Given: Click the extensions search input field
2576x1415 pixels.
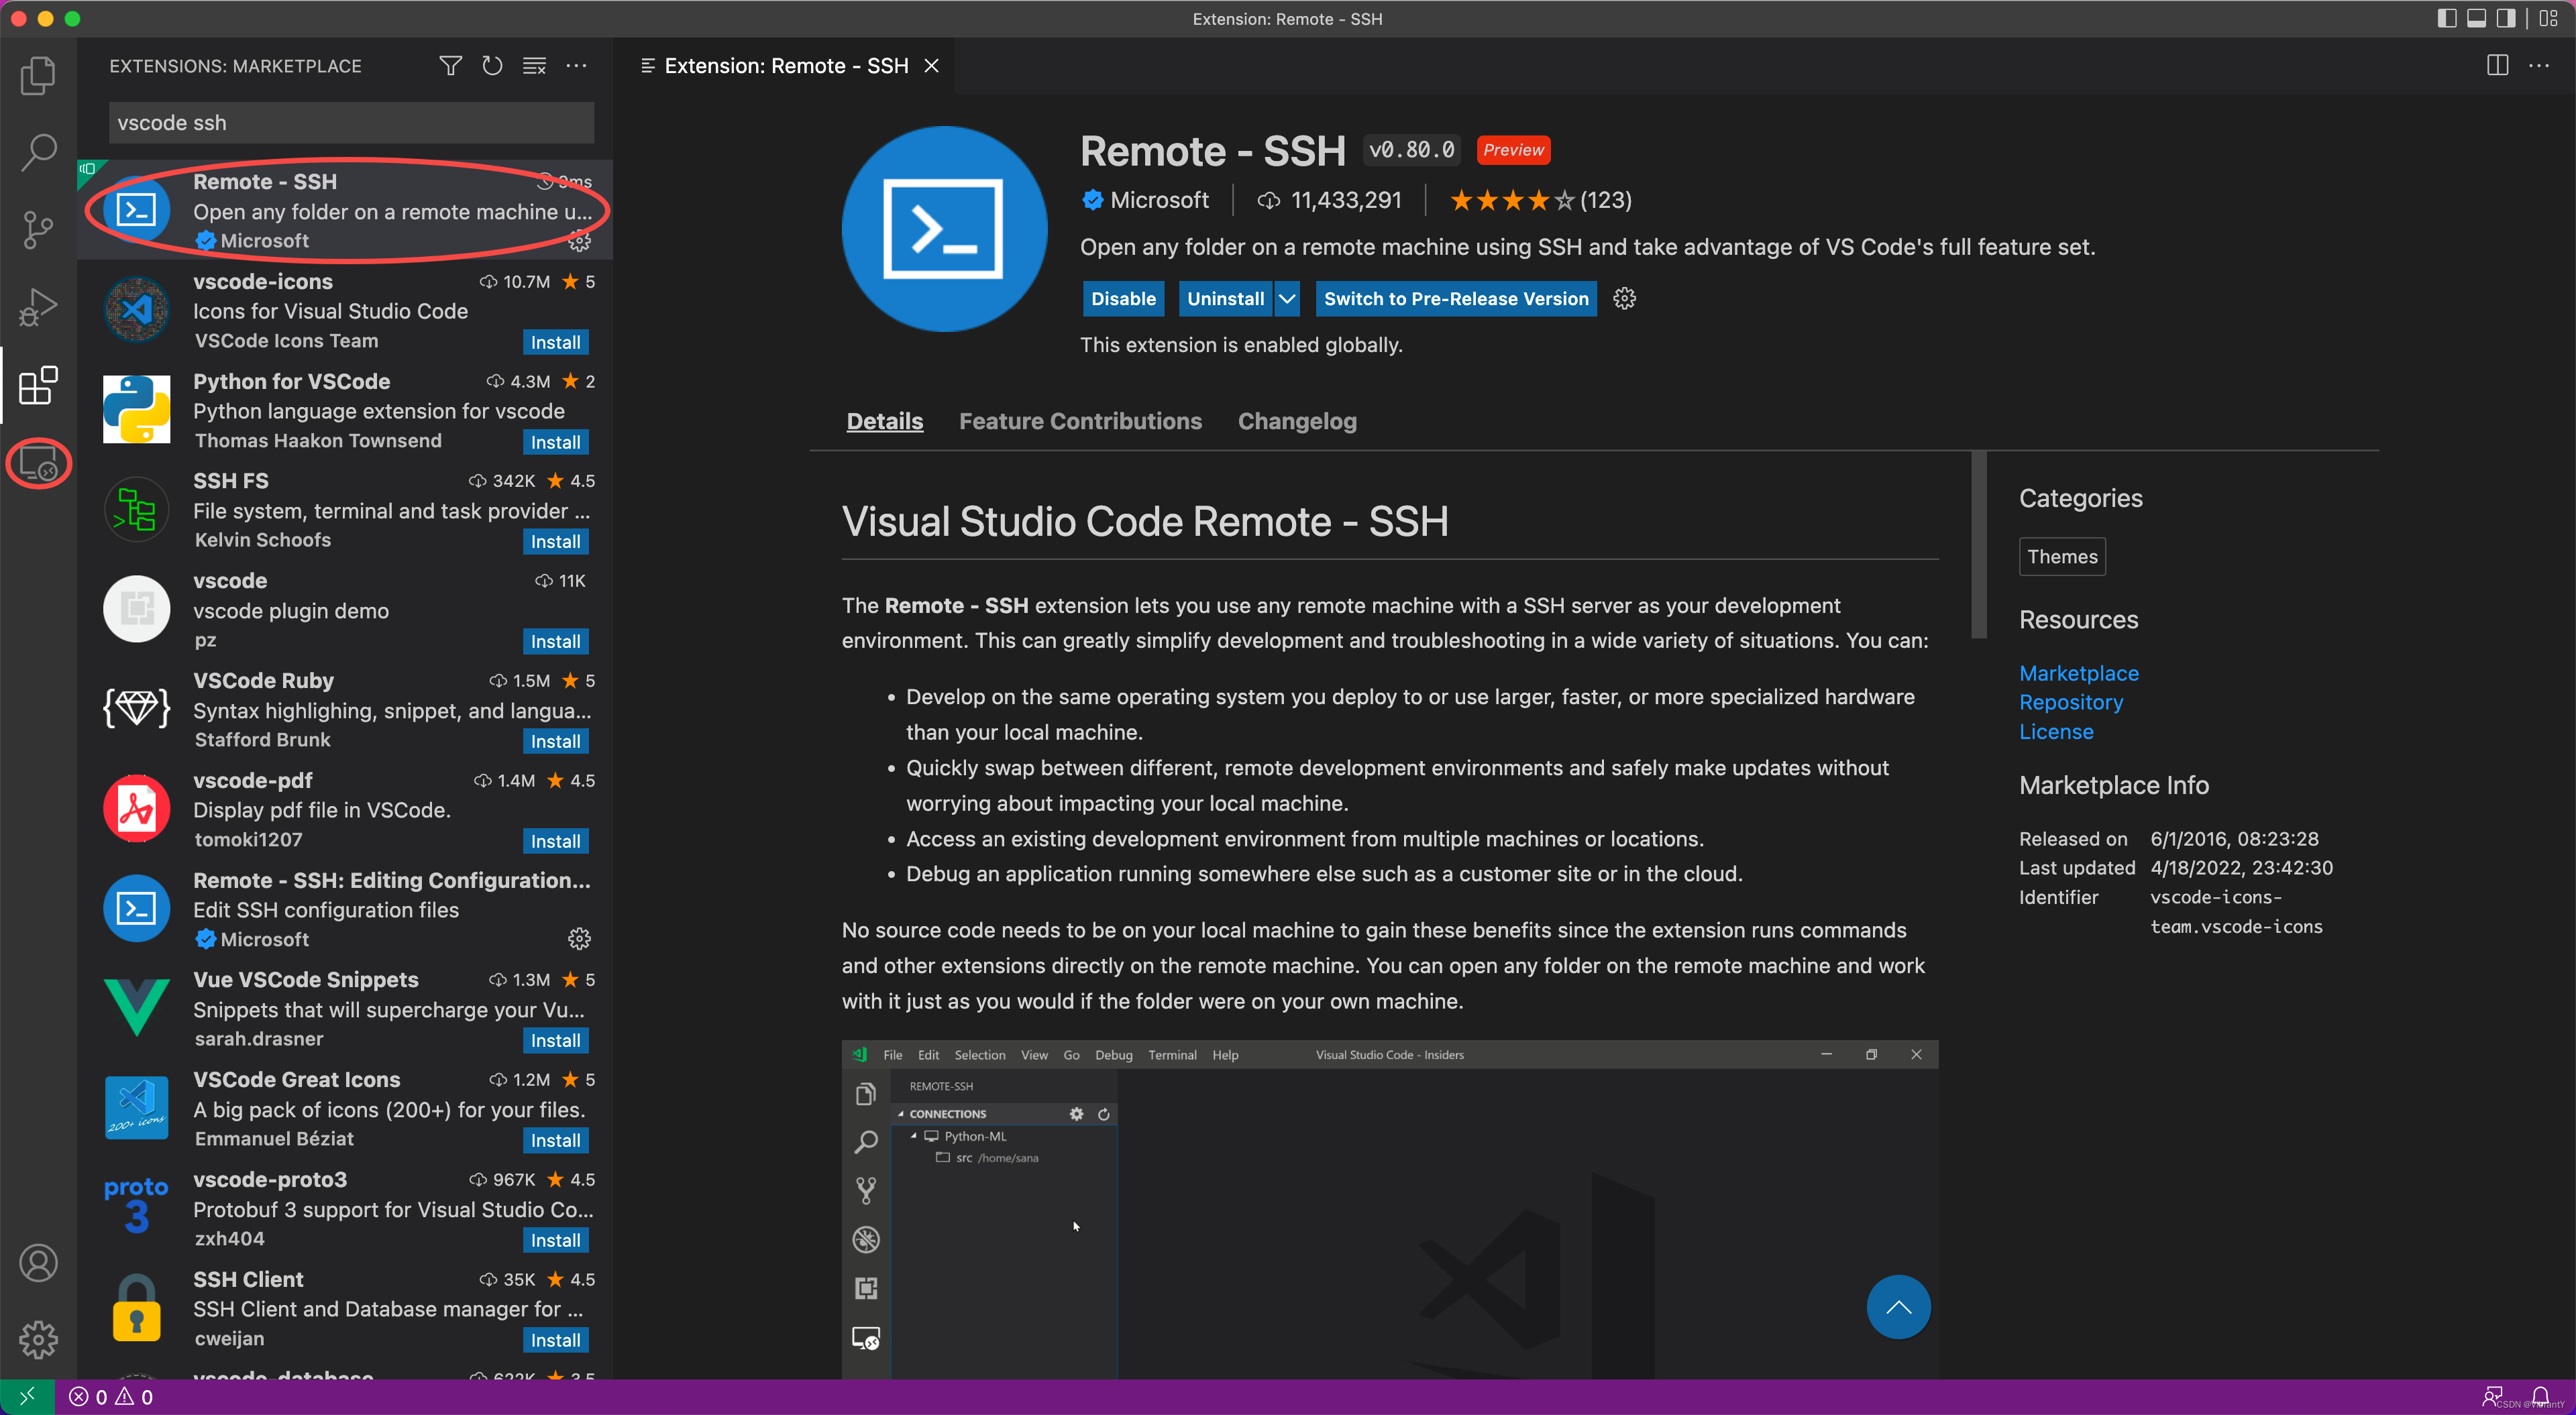Looking at the screenshot, I should click(x=350, y=123).
